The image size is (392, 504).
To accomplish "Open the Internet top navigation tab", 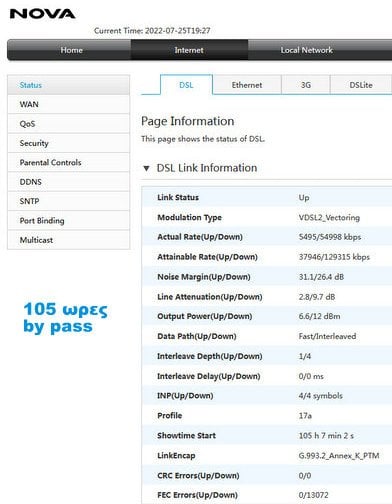I will [189, 50].
